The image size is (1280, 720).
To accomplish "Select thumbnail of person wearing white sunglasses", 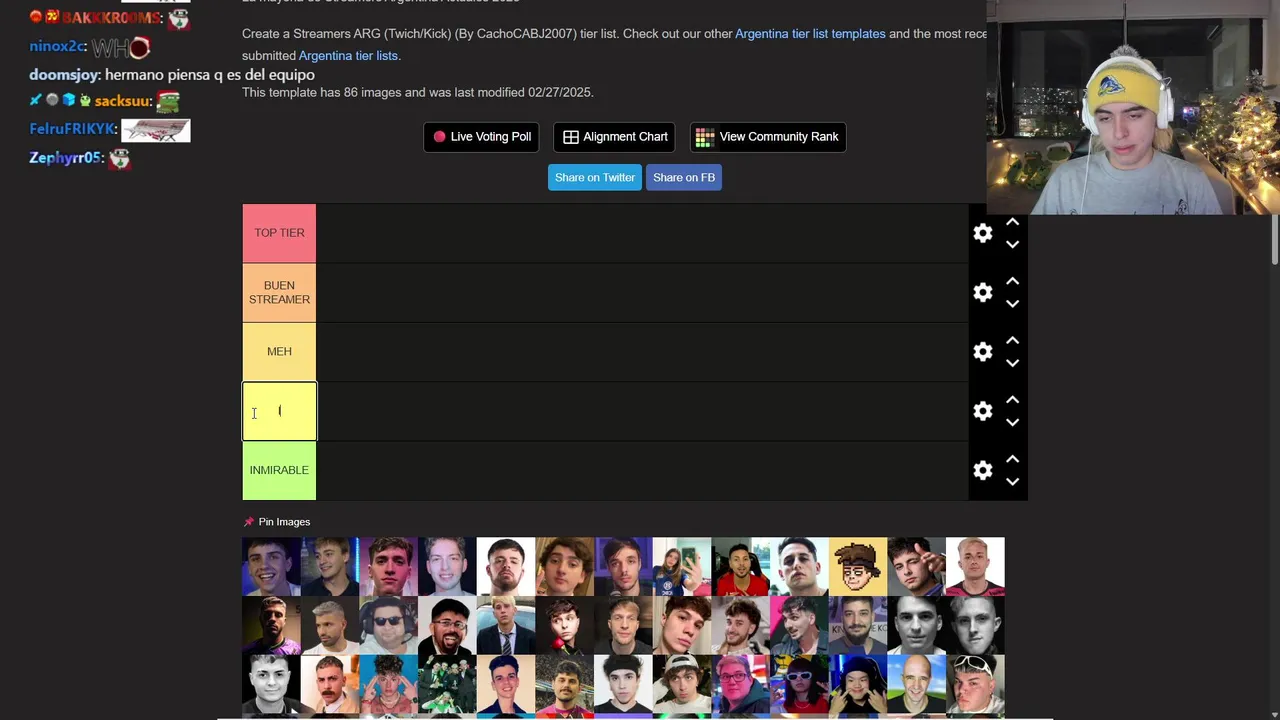I will click(x=799, y=684).
